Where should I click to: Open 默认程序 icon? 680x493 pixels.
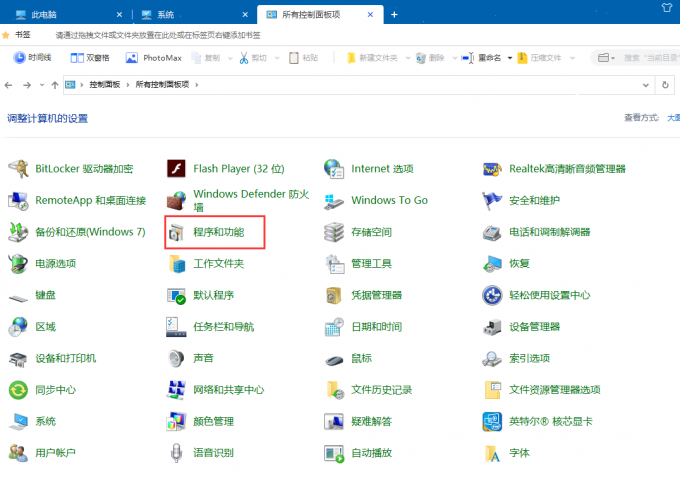click(x=176, y=296)
